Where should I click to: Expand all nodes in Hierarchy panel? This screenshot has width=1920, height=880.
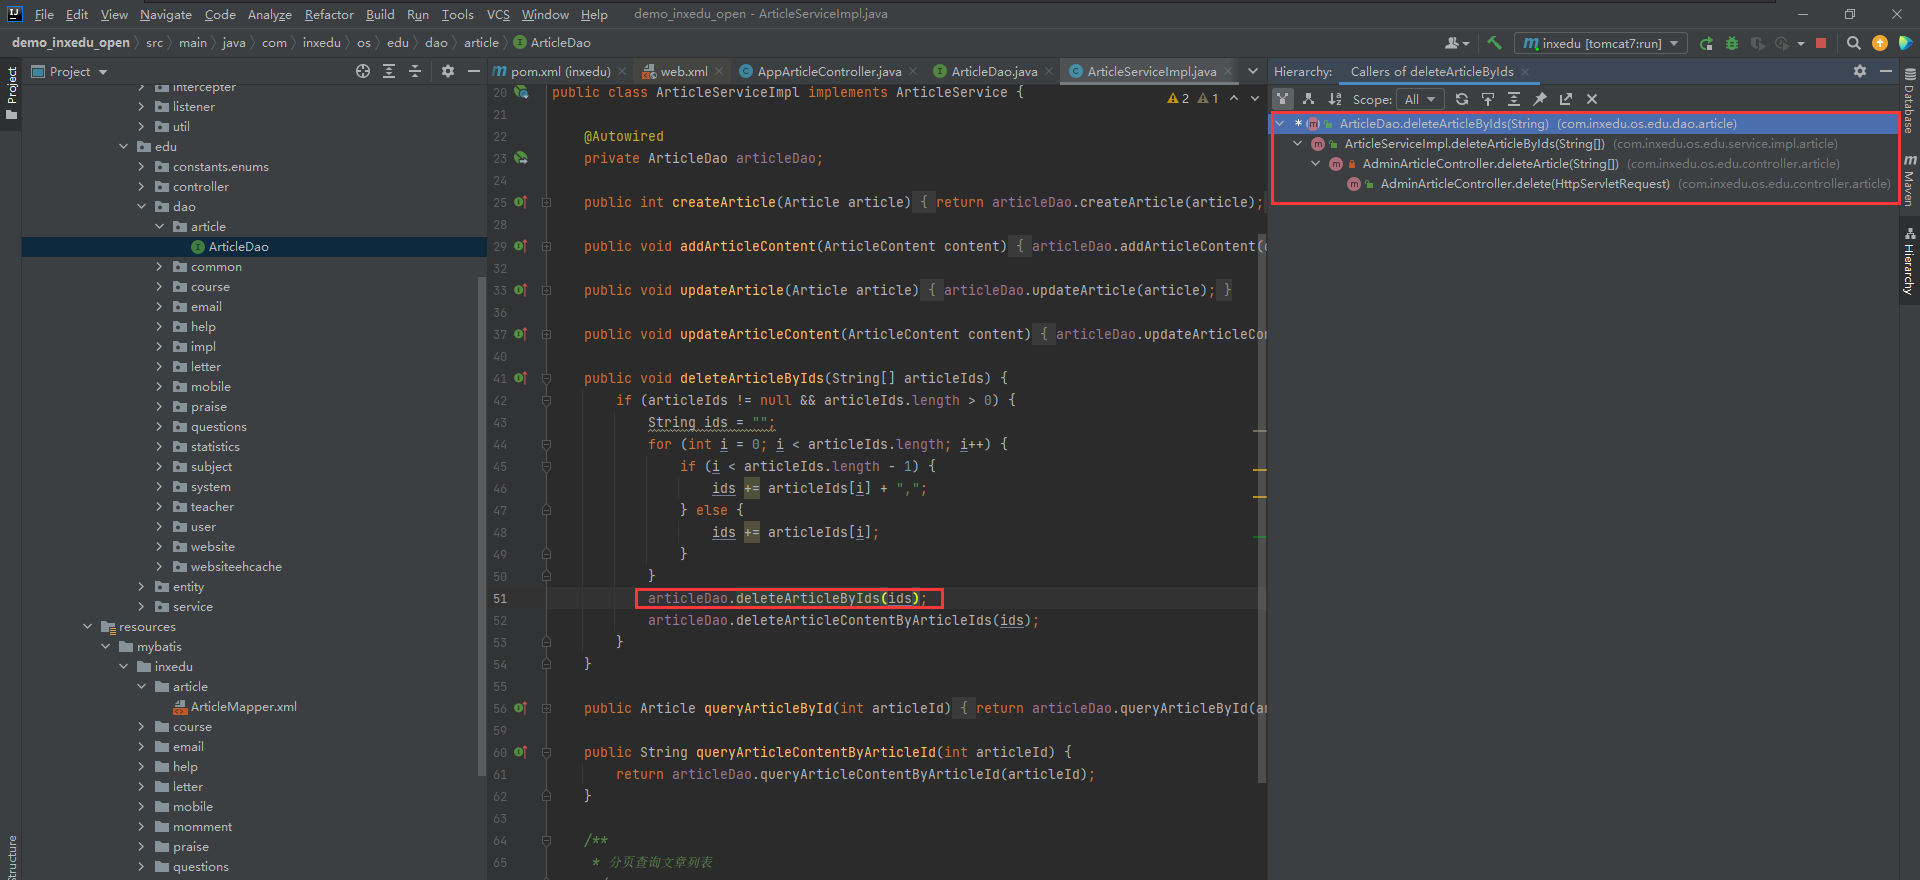(x=1514, y=99)
